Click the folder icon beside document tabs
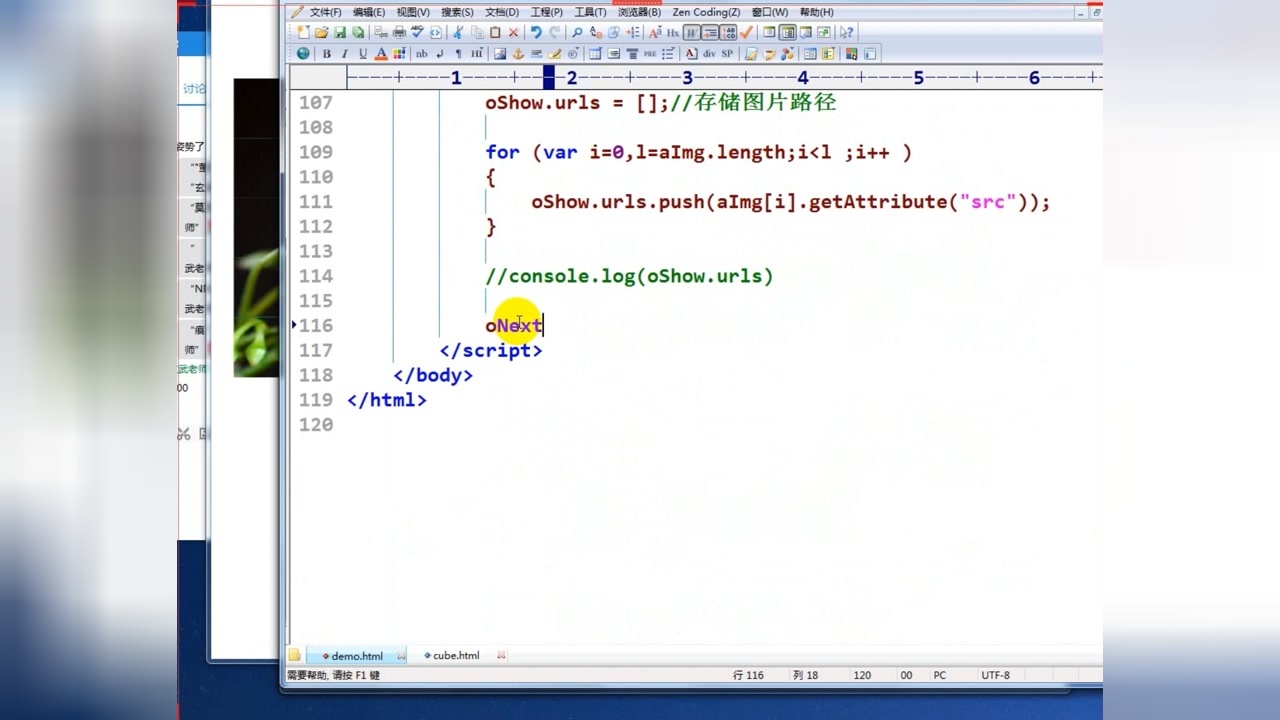 294,656
